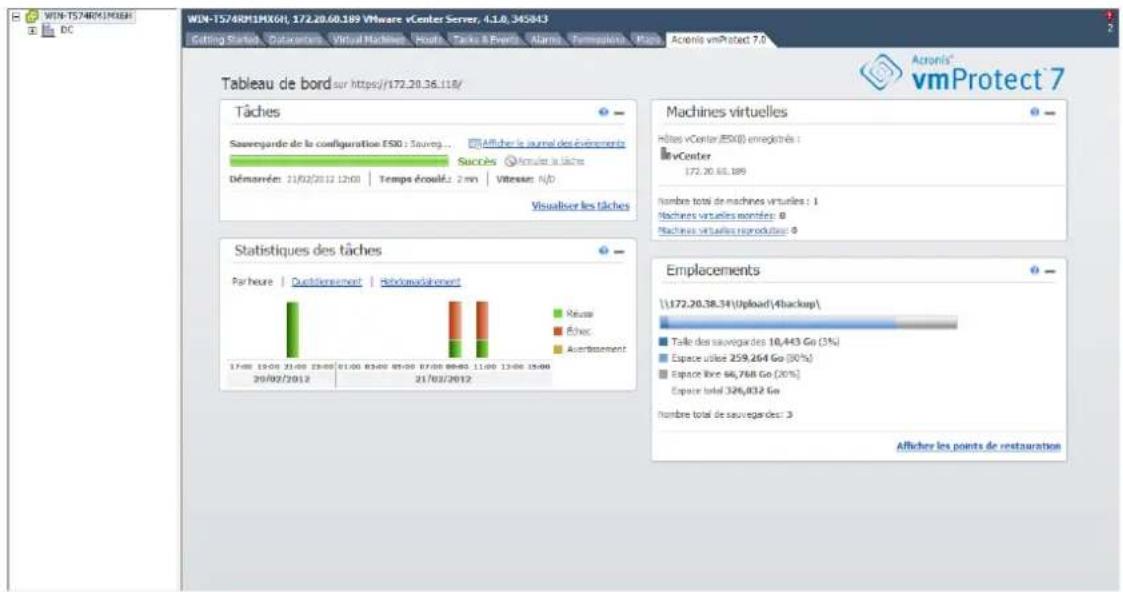
Task: Switch statistics to Quotidiennement
Action: (327, 282)
